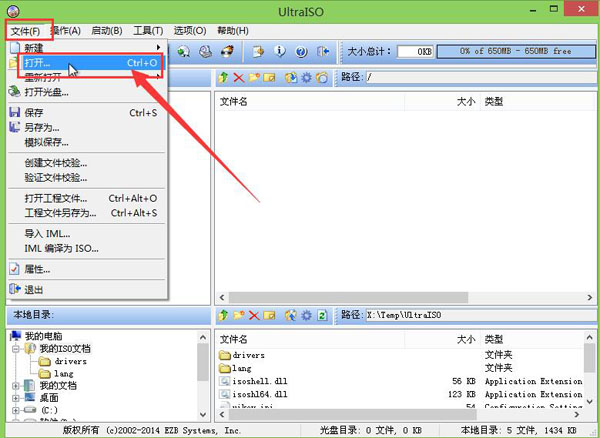
Task: Click the extract icon in ISO pane toolbar
Action: pyautogui.click(x=291, y=78)
